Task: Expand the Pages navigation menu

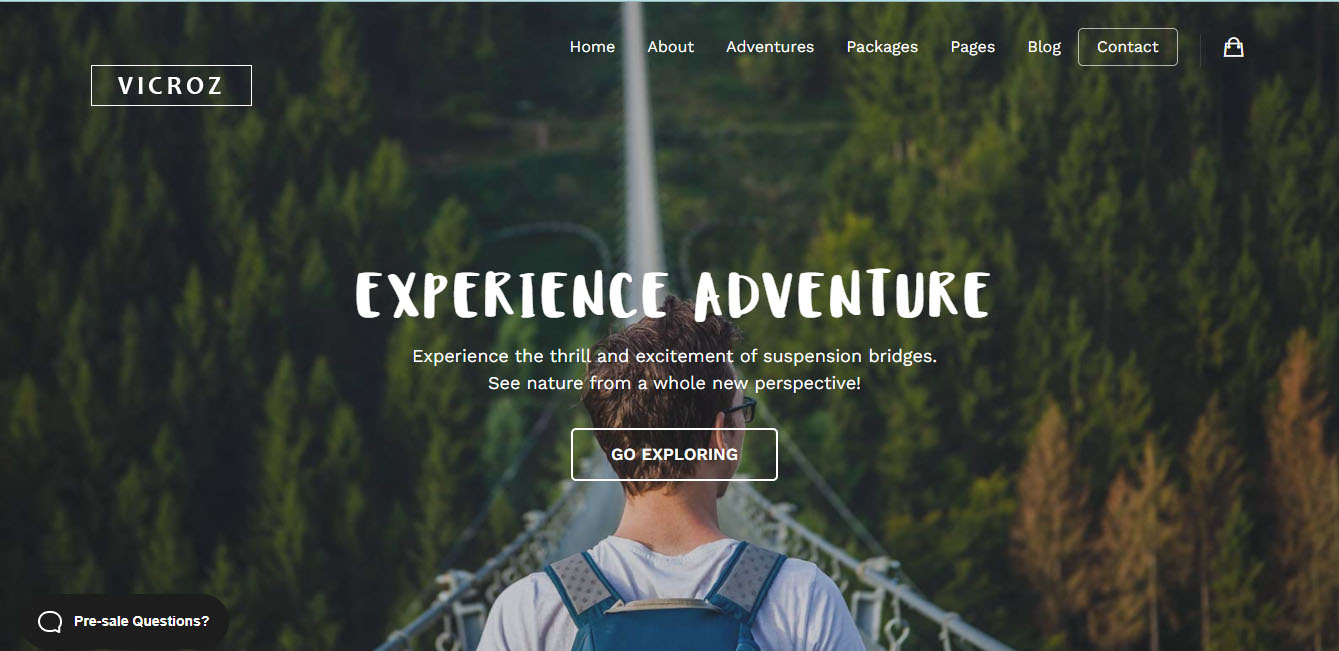Action: [973, 47]
